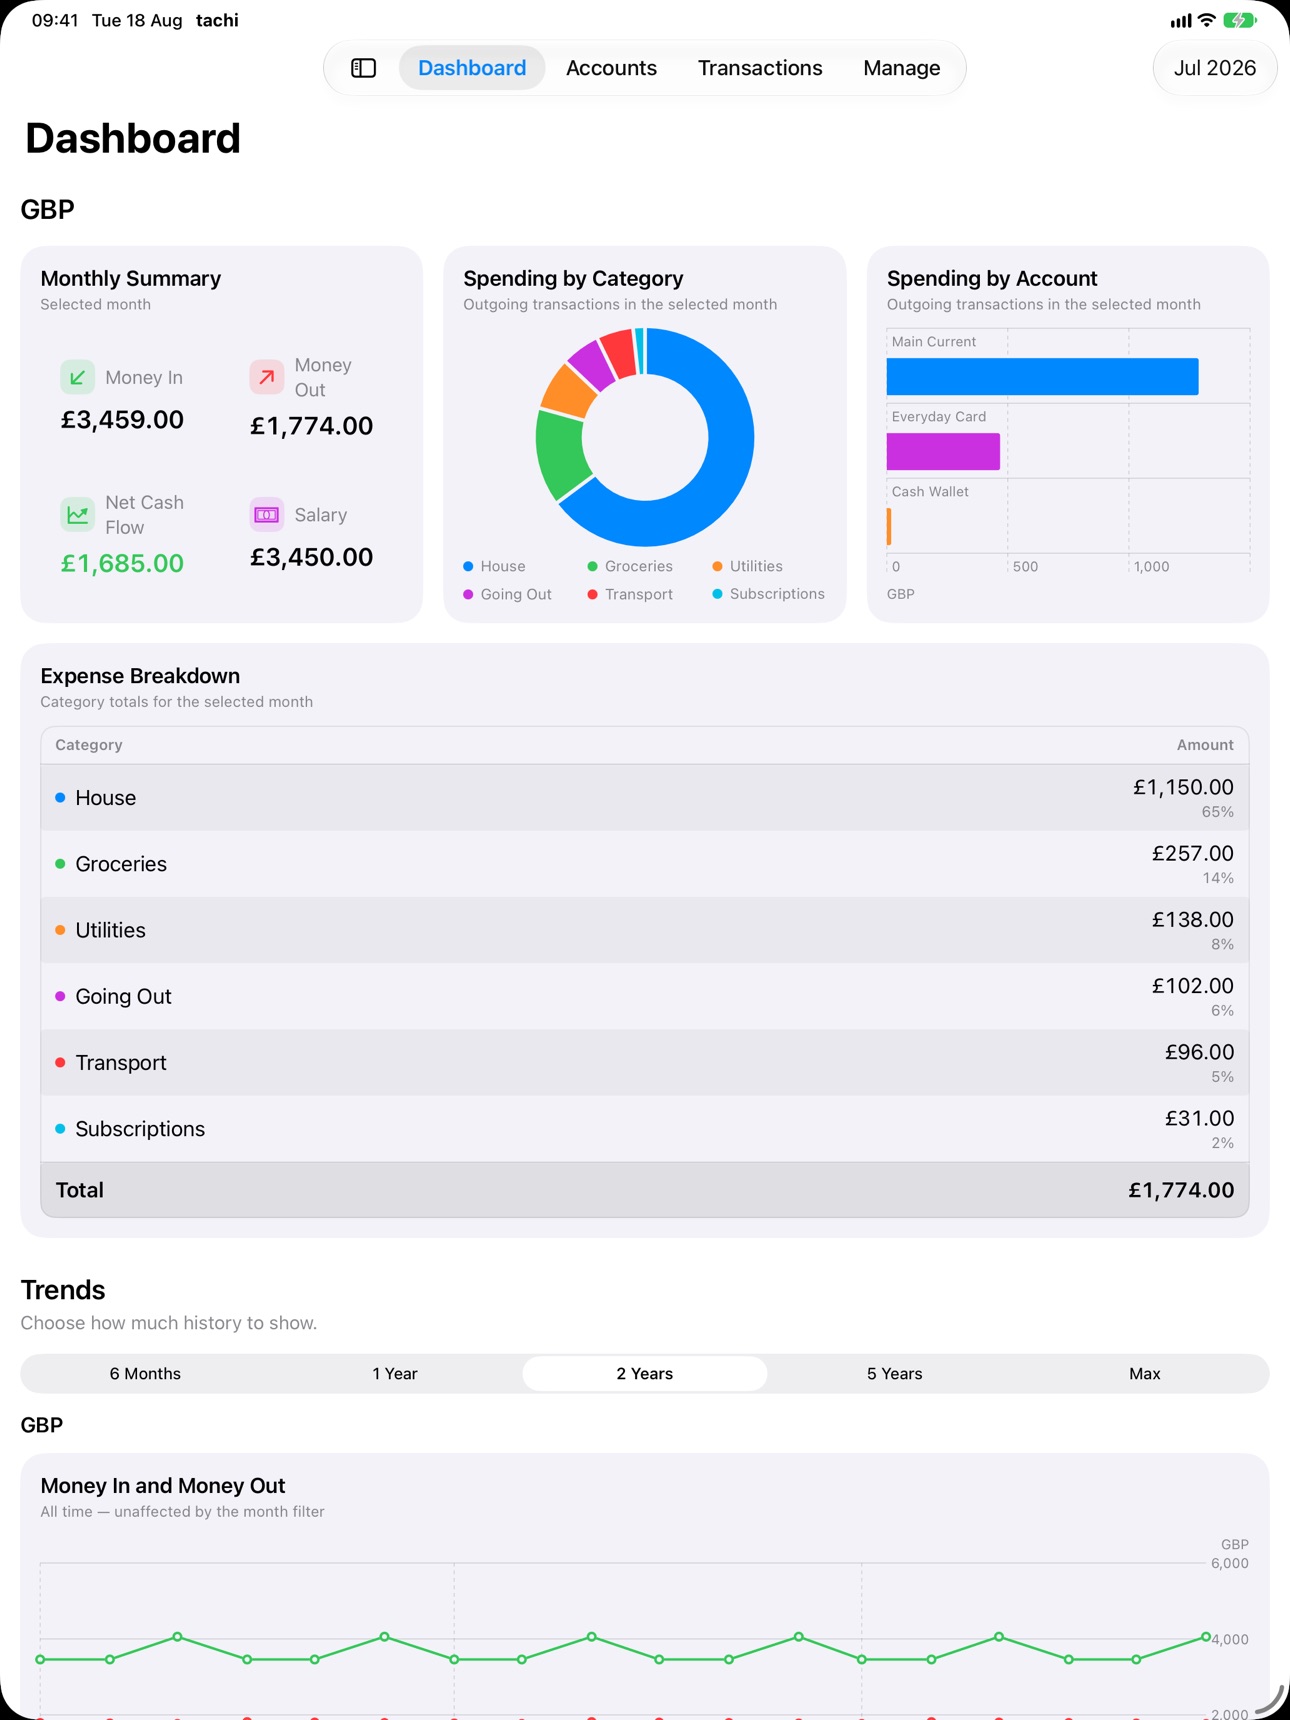Open the Jul 2026 month picker
This screenshot has height=1720, width=1290.
pos(1214,68)
